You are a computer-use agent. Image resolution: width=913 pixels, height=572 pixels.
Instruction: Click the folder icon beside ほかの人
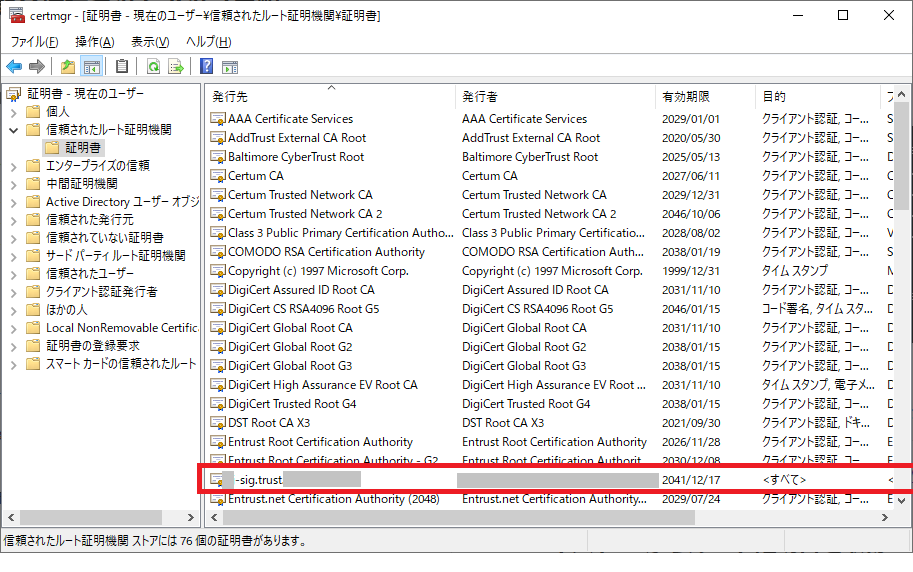[x=33, y=310]
